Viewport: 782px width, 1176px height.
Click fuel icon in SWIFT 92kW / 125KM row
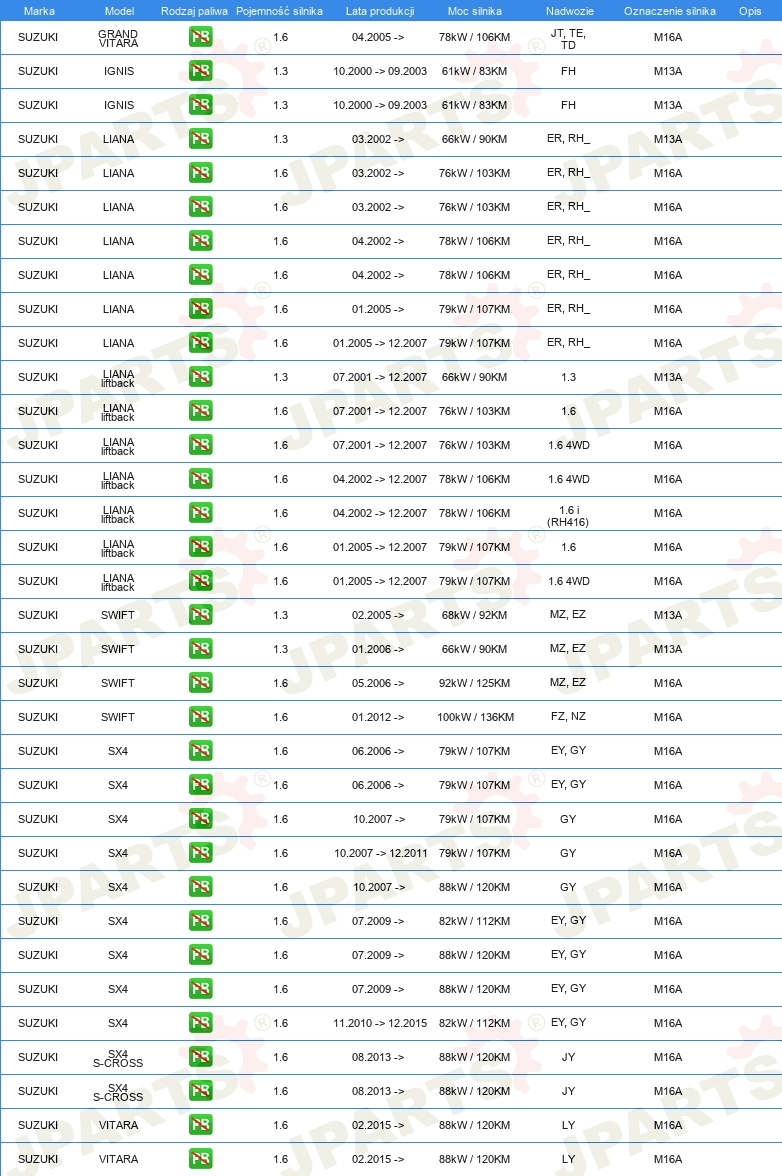tap(200, 682)
